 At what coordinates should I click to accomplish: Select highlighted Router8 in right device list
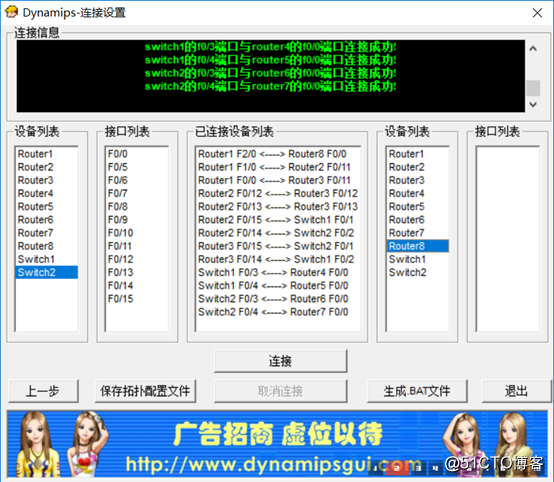[418, 246]
